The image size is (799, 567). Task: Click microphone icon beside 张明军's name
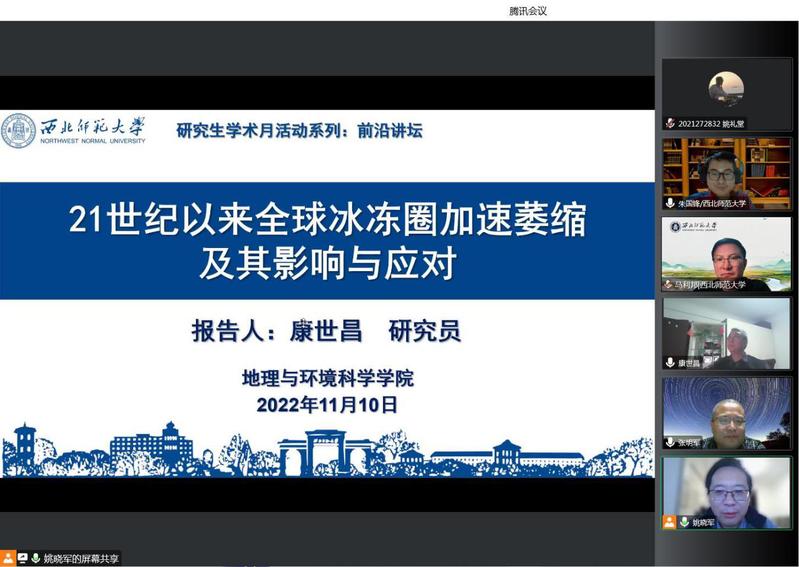pyautogui.click(x=670, y=442)
